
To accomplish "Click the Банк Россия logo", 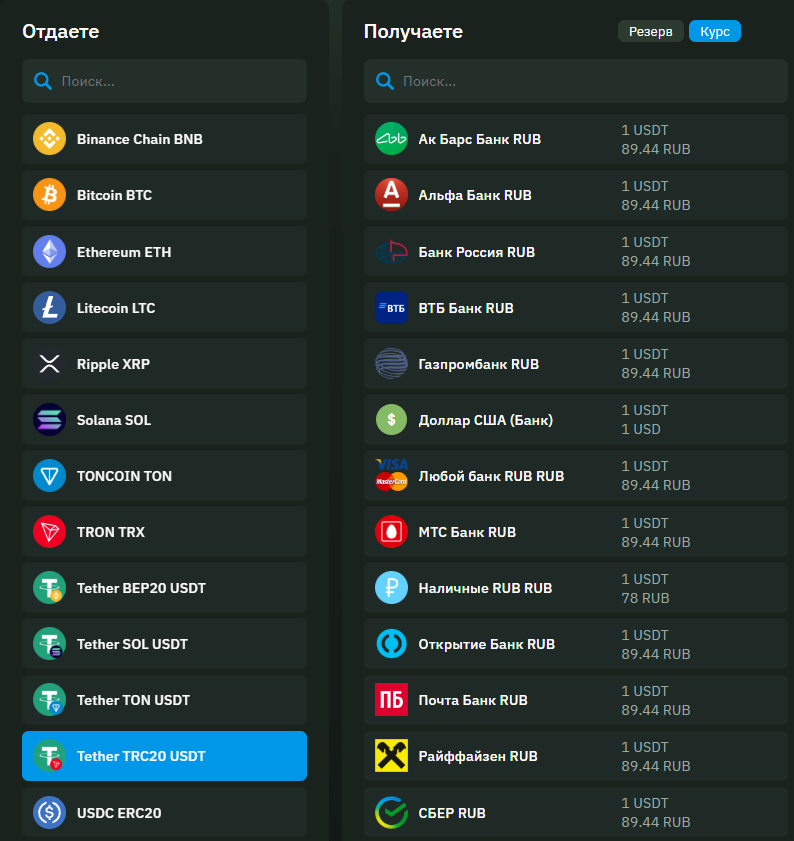I will click(391, 252).
